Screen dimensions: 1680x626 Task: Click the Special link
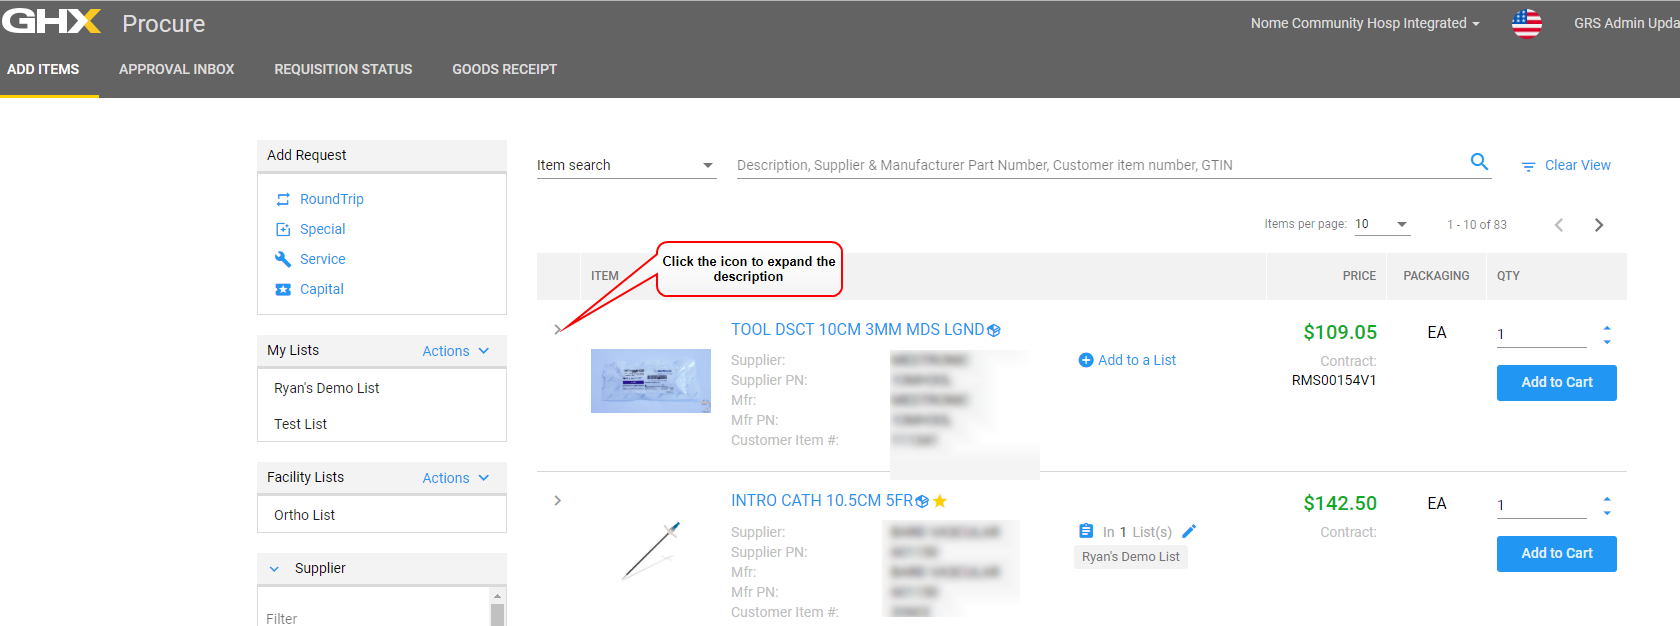pos(322,229)
